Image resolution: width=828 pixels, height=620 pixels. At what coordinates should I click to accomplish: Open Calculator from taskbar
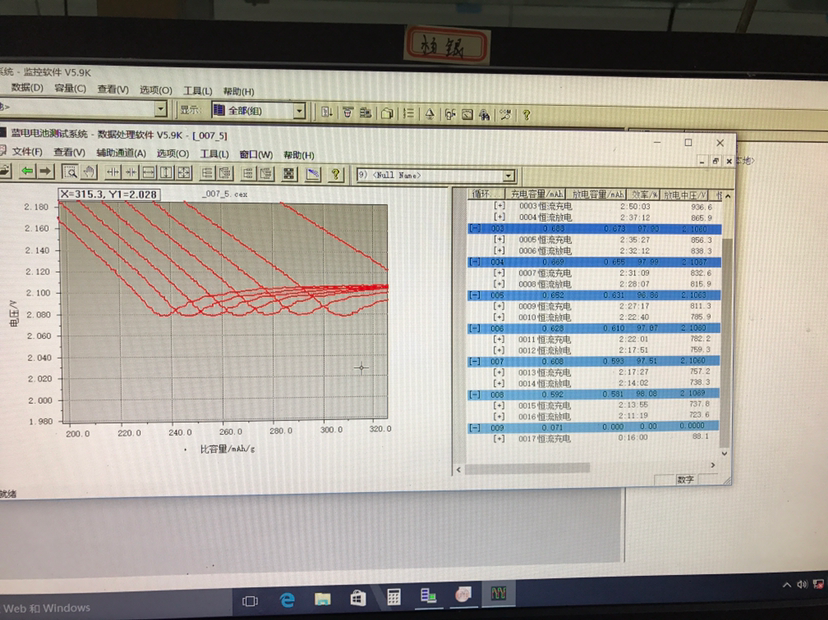click(393, 597)
